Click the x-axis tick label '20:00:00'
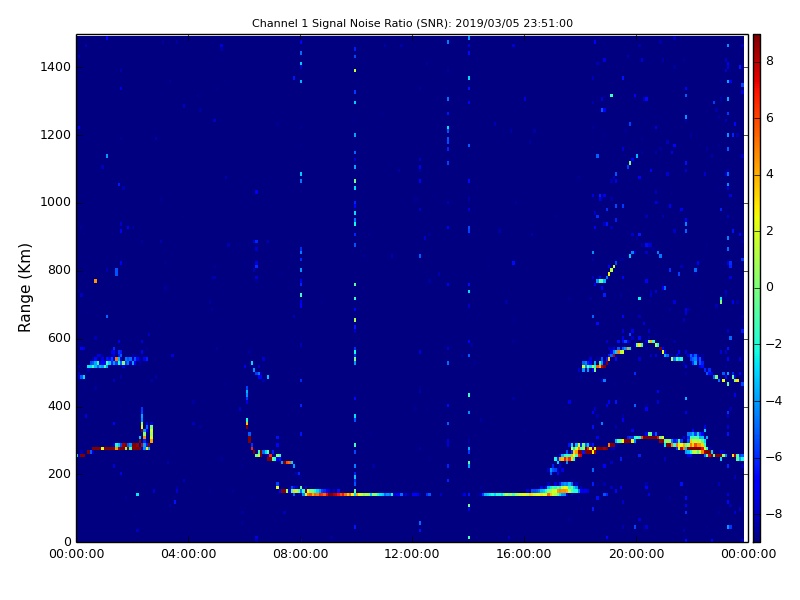Image resolution: width=800 pixels, height=600 pixels. (x=636, y=554)
